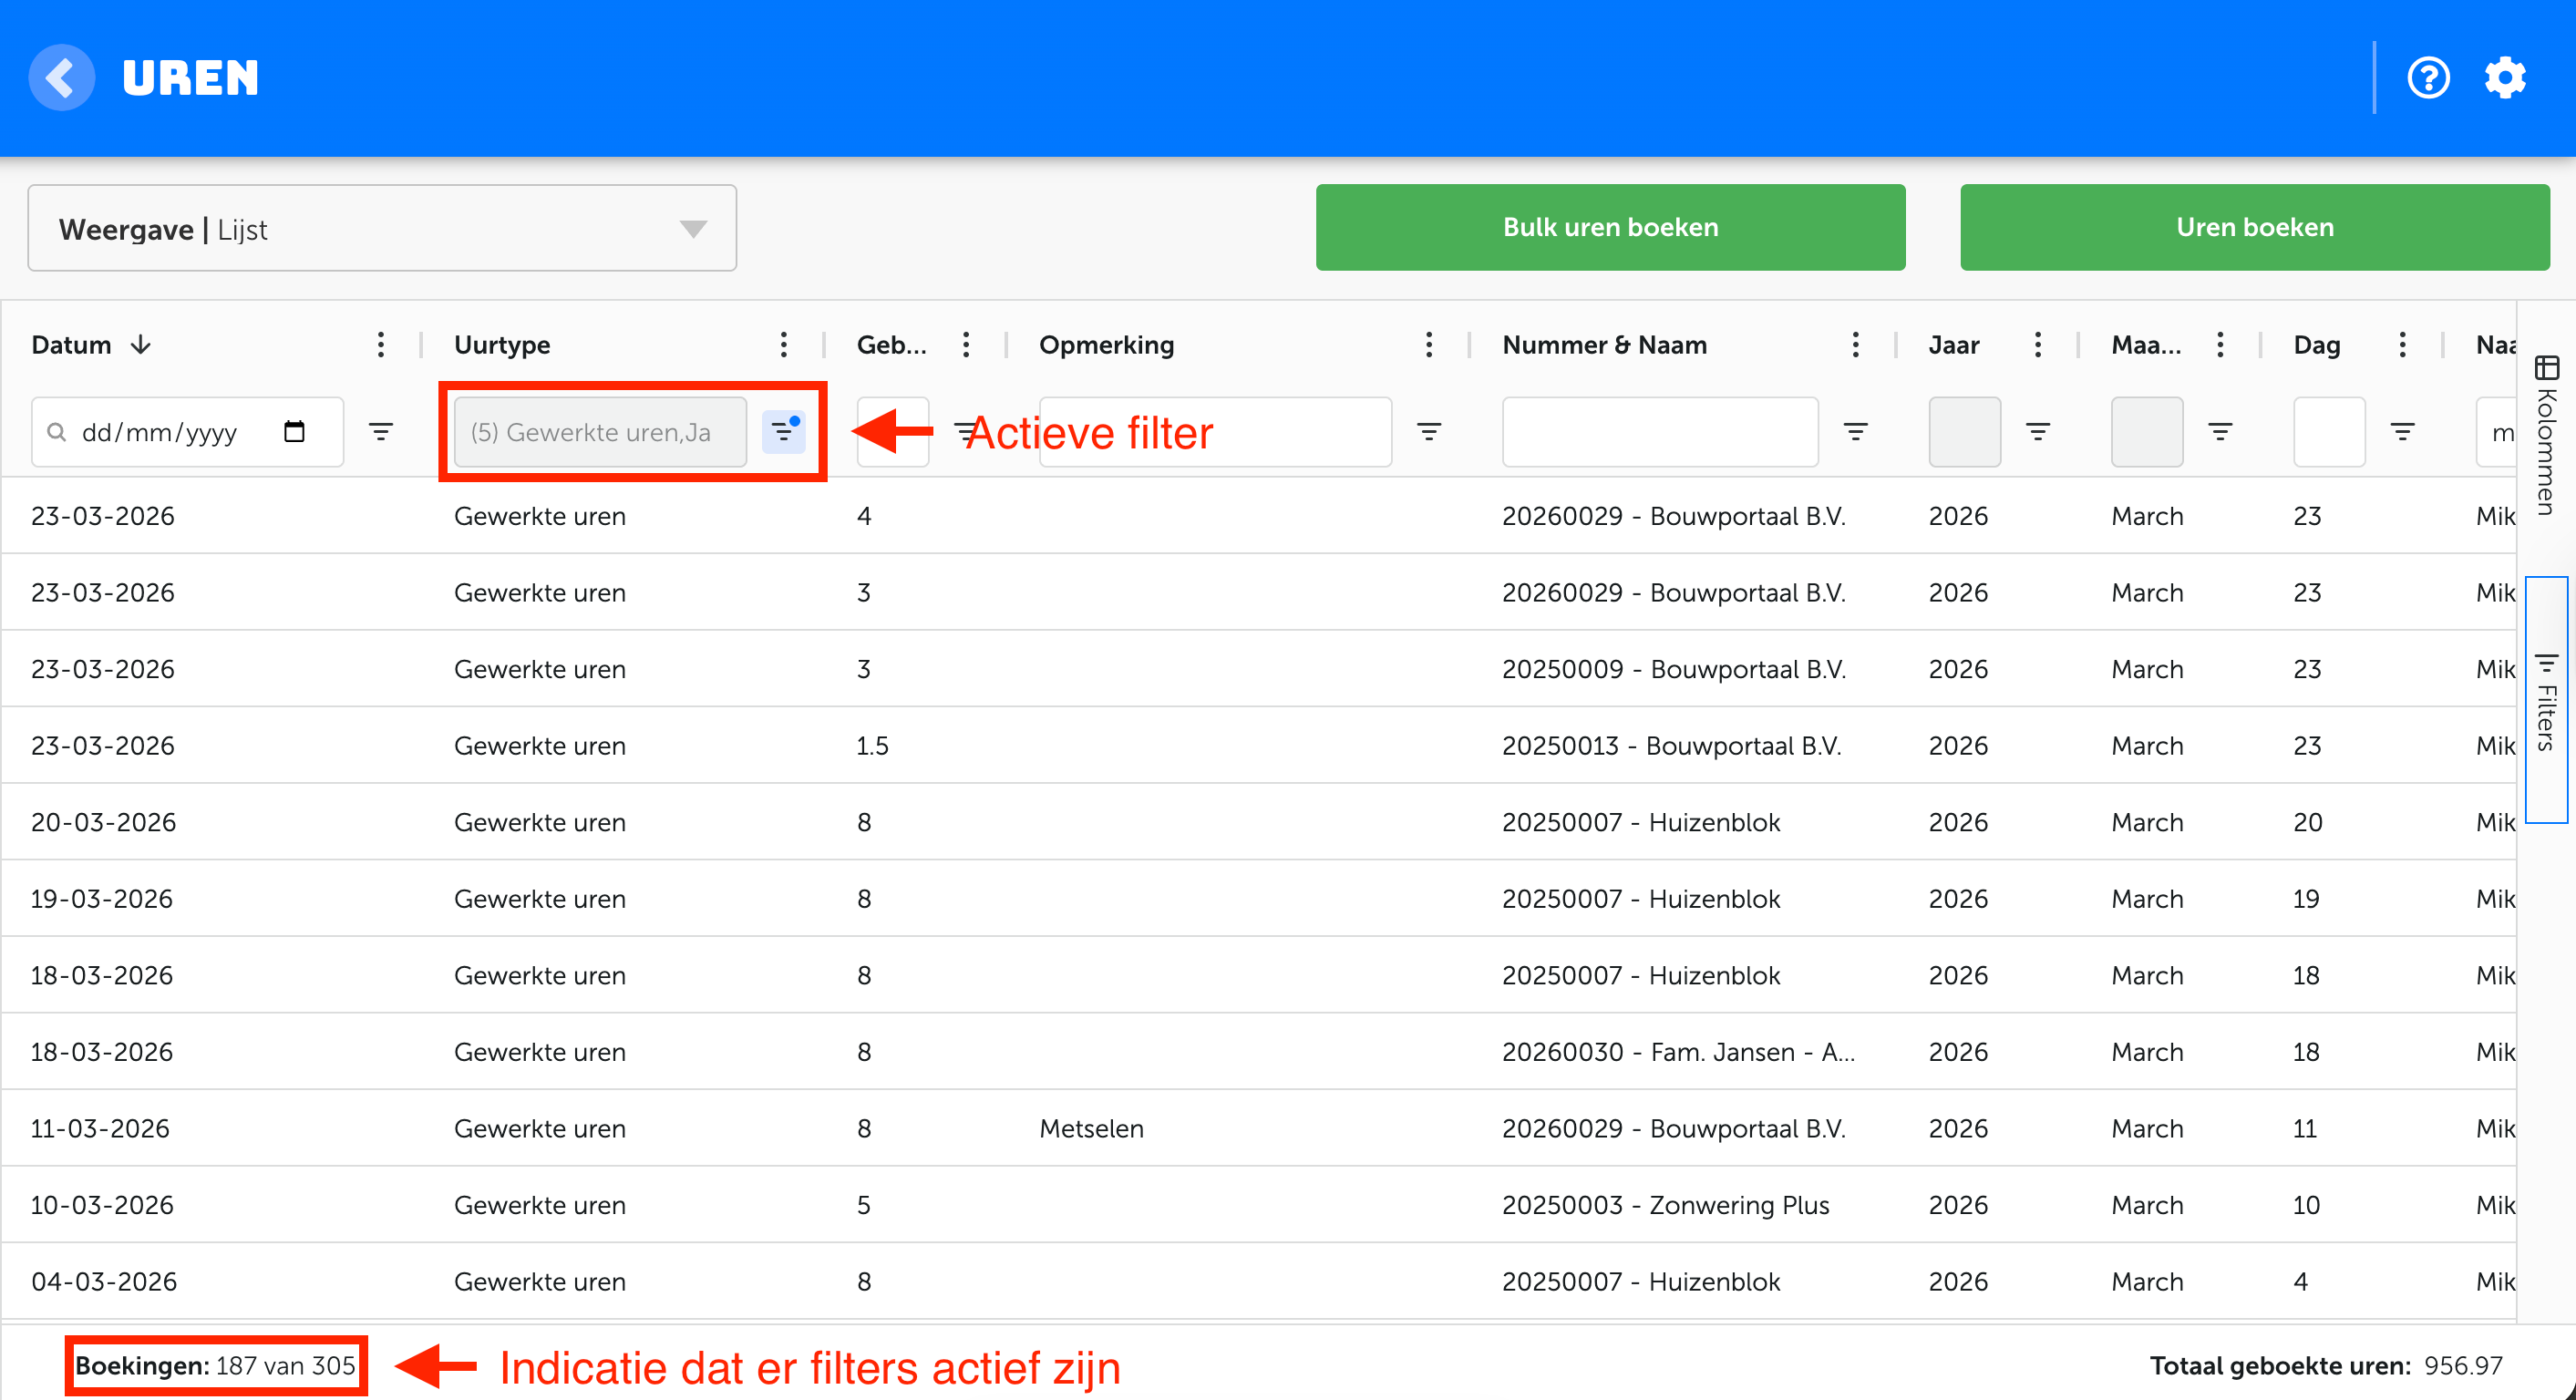Open Geb... column three-dot menu
This screenshot has height=1400, width=2576.
coord(965,344)
